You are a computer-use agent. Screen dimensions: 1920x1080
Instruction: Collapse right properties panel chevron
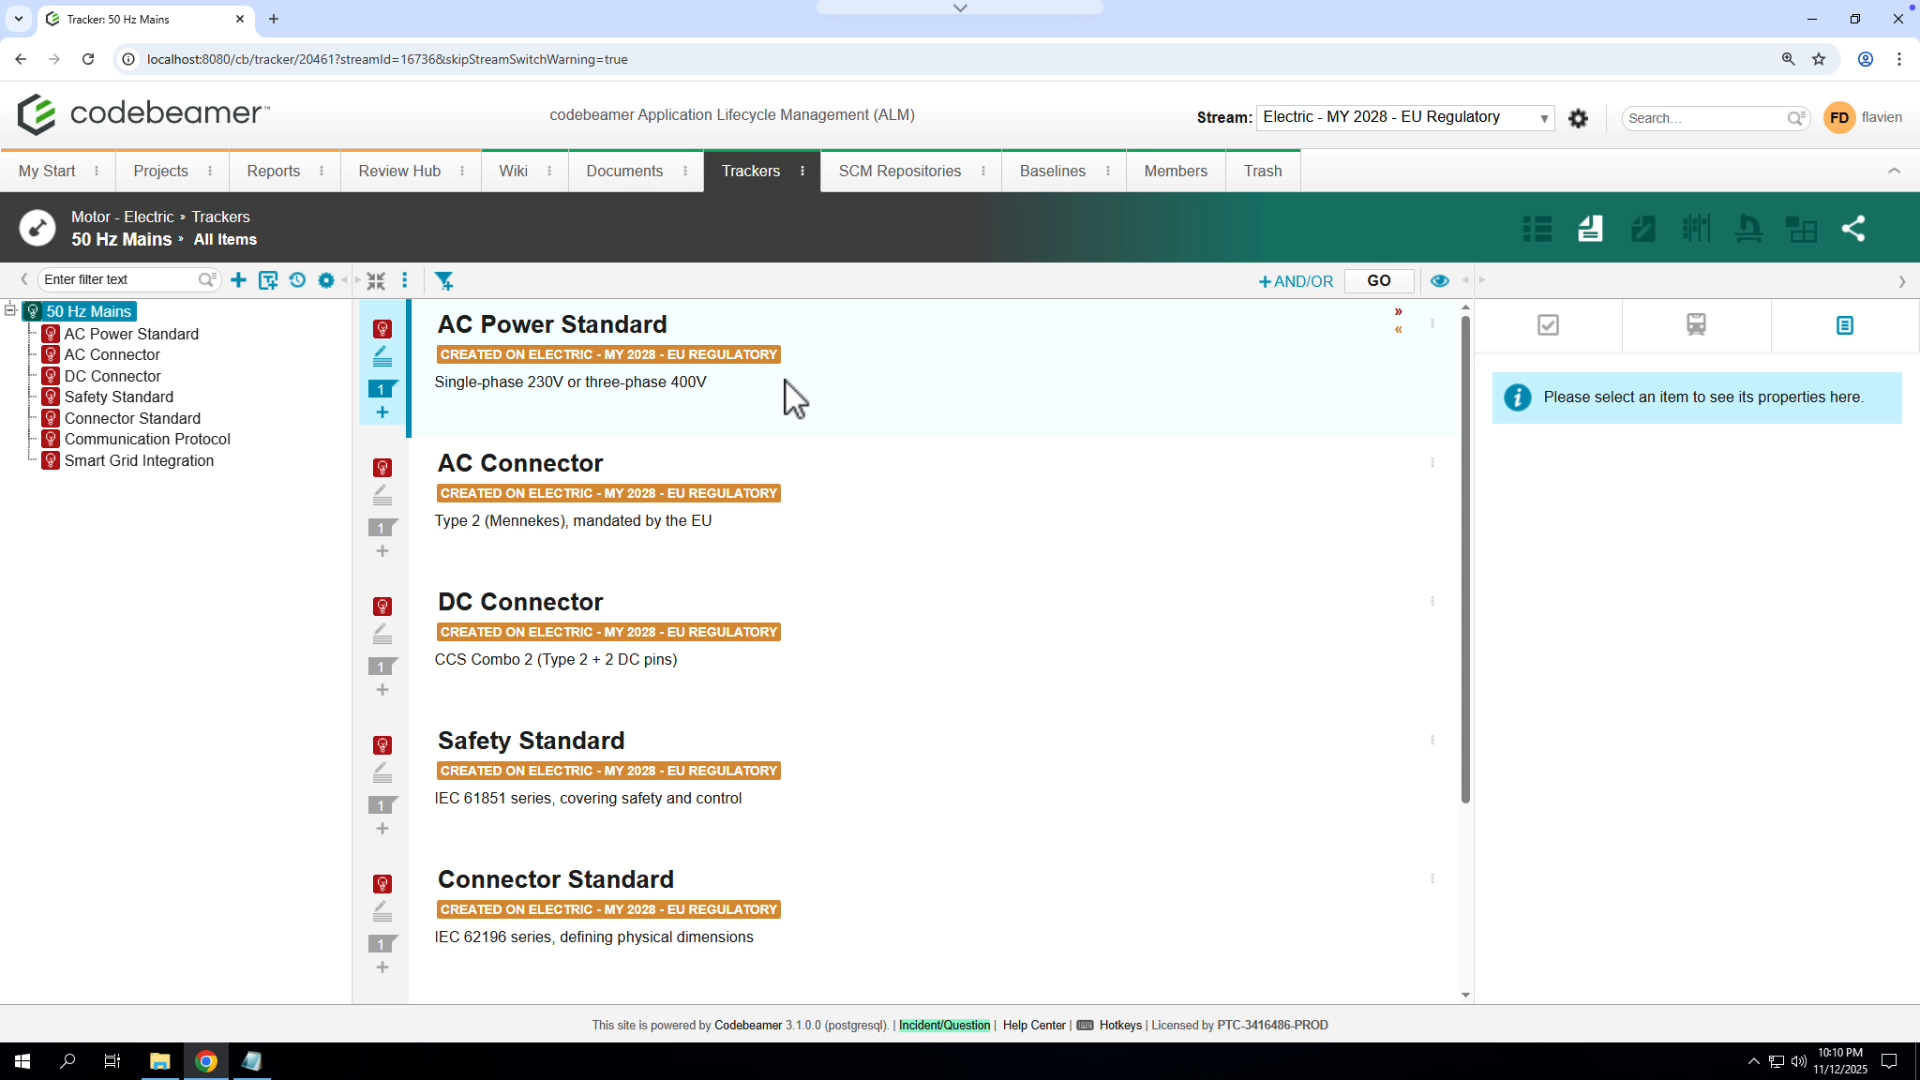pos(1901,281)
